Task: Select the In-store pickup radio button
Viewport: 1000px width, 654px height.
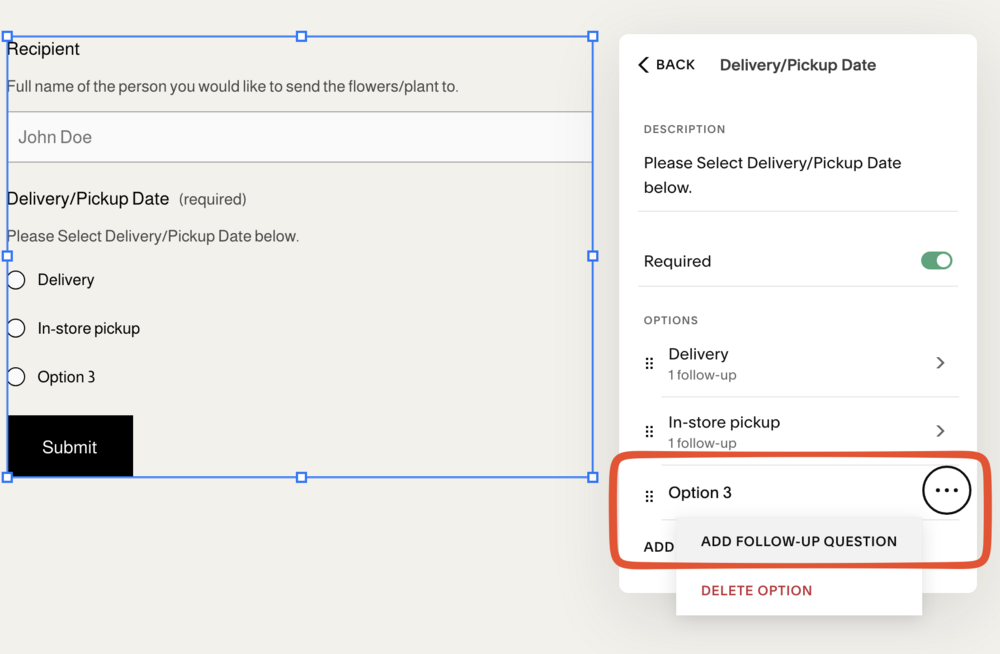Action: pos(15,328)
